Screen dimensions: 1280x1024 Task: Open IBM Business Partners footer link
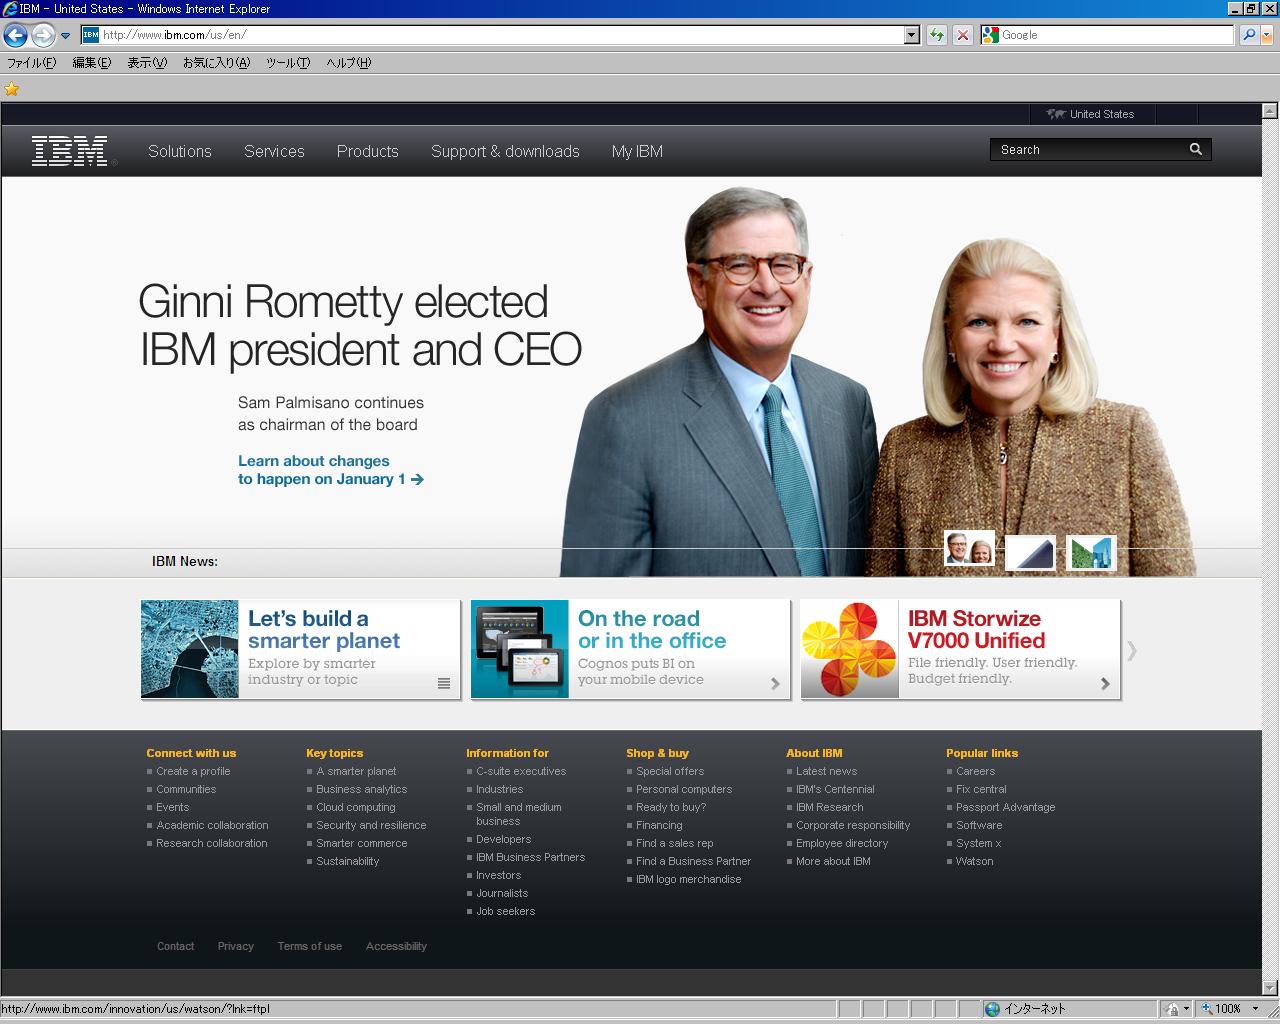click(531, 857)
